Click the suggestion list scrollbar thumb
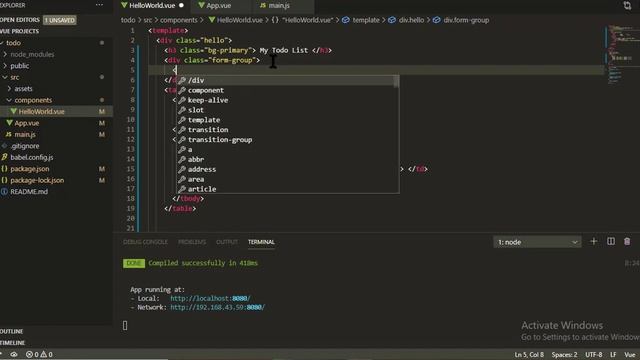 (x=397, y=81)
